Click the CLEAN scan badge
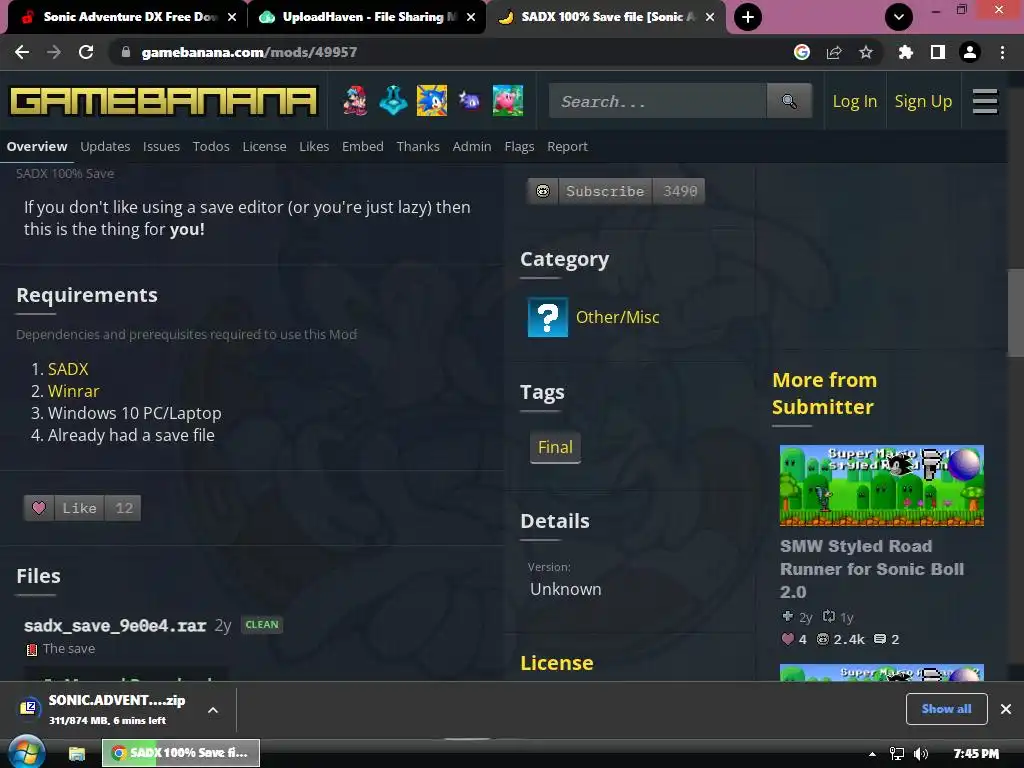Screen dimensions: 1024x768 262,625
